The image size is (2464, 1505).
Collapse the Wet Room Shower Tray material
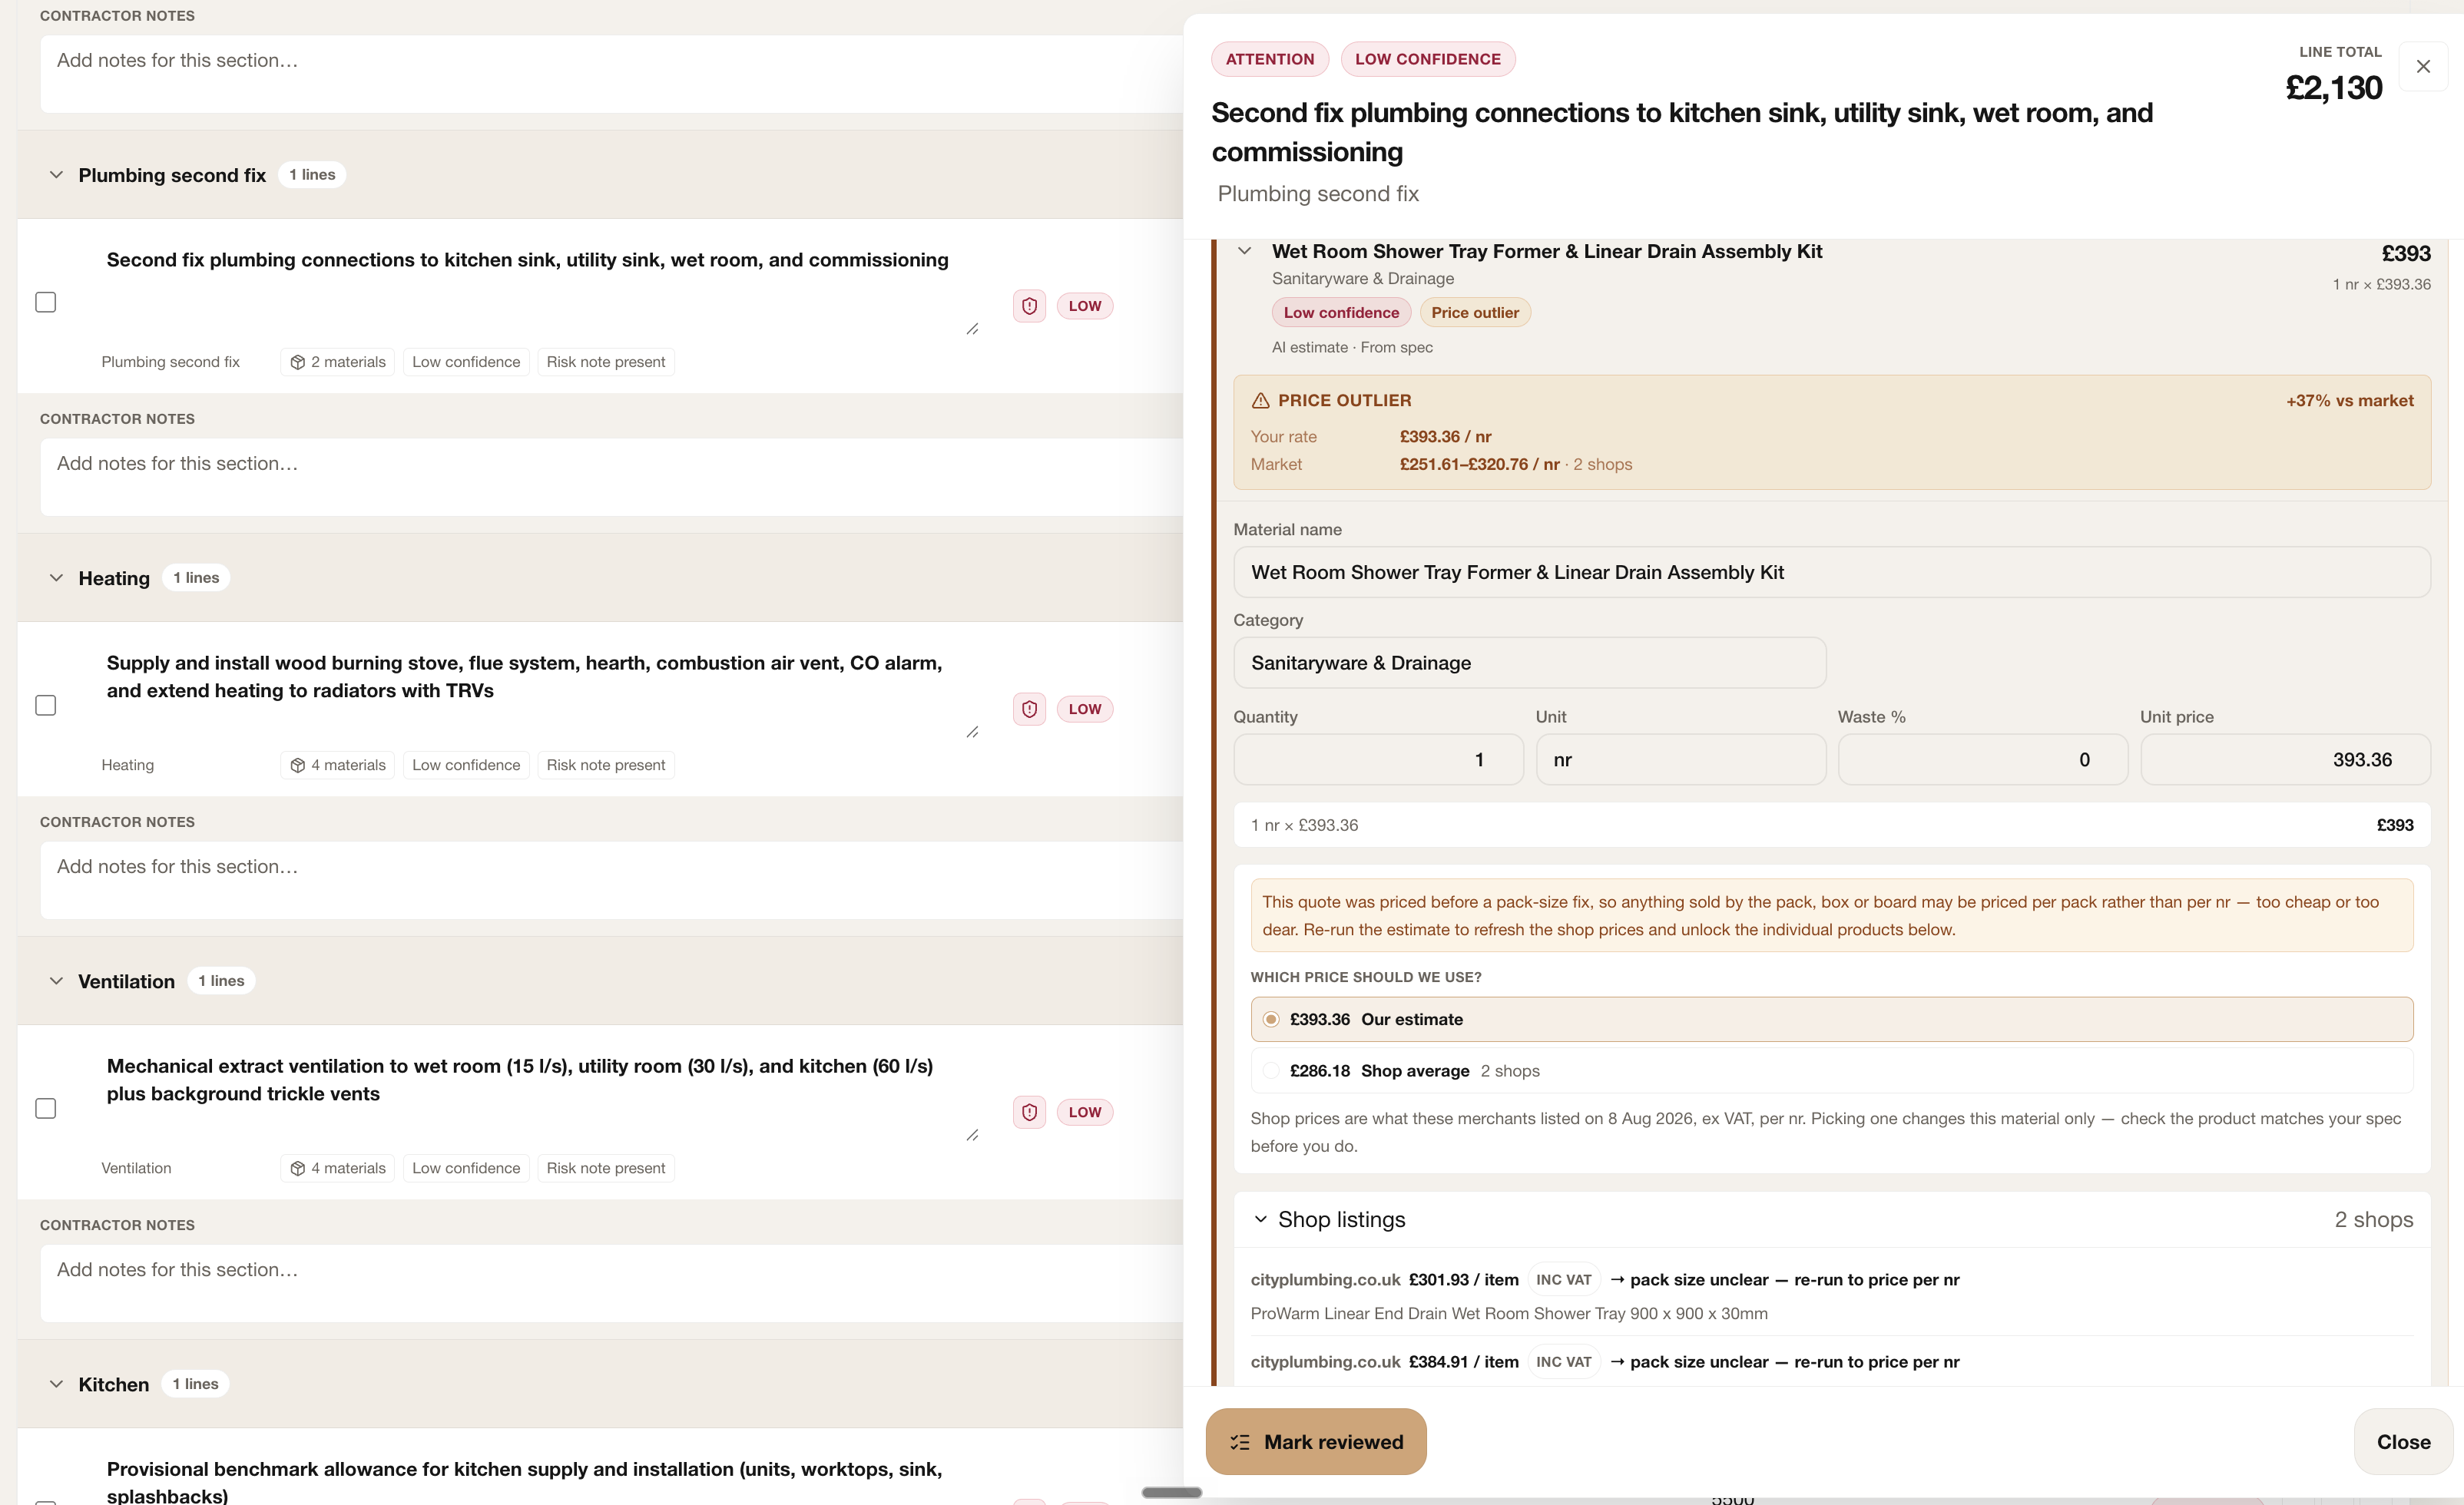click(x=1244, y=251)
